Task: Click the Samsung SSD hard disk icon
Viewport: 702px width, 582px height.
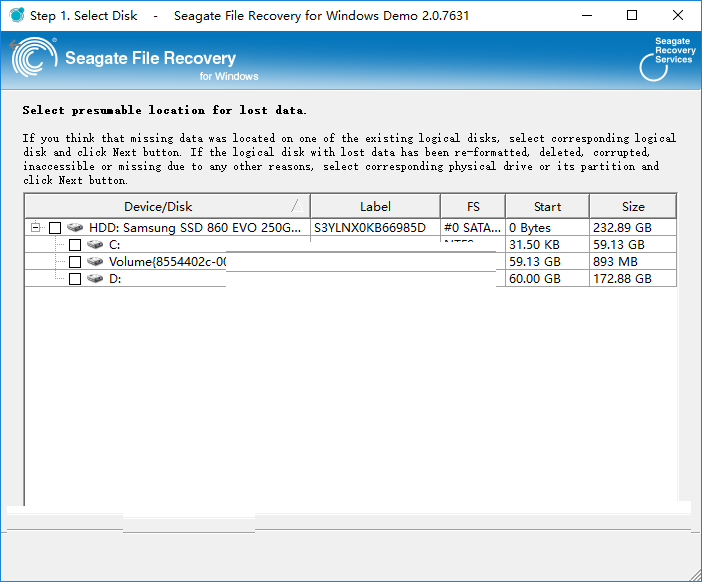Action: tap(75, 227)
